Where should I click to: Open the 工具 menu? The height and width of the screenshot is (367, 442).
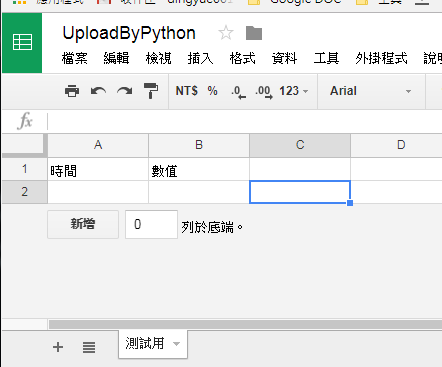326,58
